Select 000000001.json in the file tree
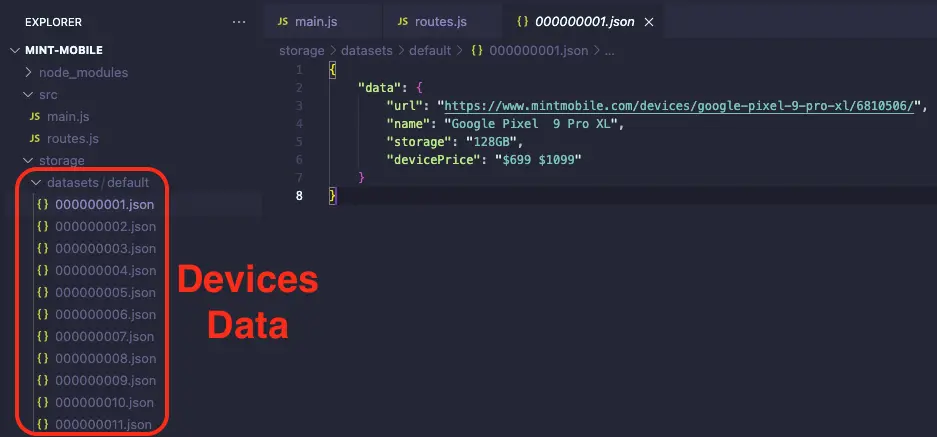Image resolution: width=937 pixels, height=437 pixels. point(105,204)
